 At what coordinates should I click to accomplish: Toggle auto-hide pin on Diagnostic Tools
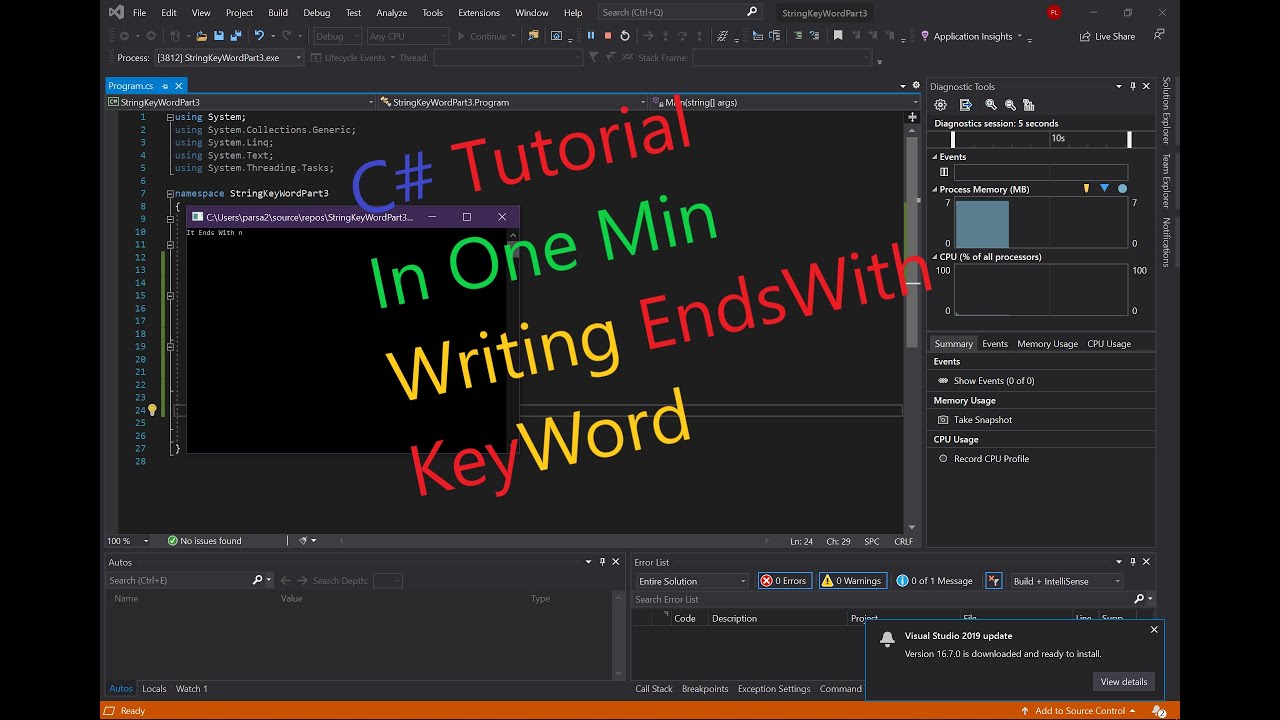(1133, 87)
